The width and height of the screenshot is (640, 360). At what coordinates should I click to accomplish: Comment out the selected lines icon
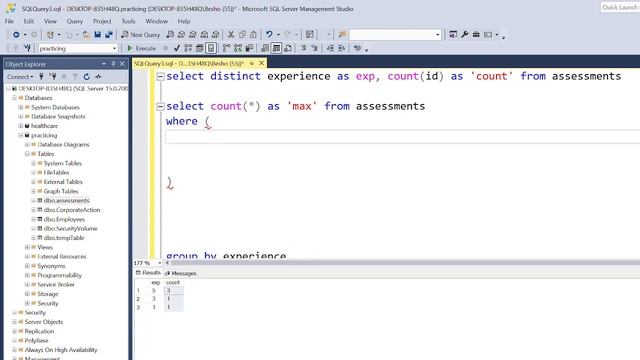coord(303,48)
